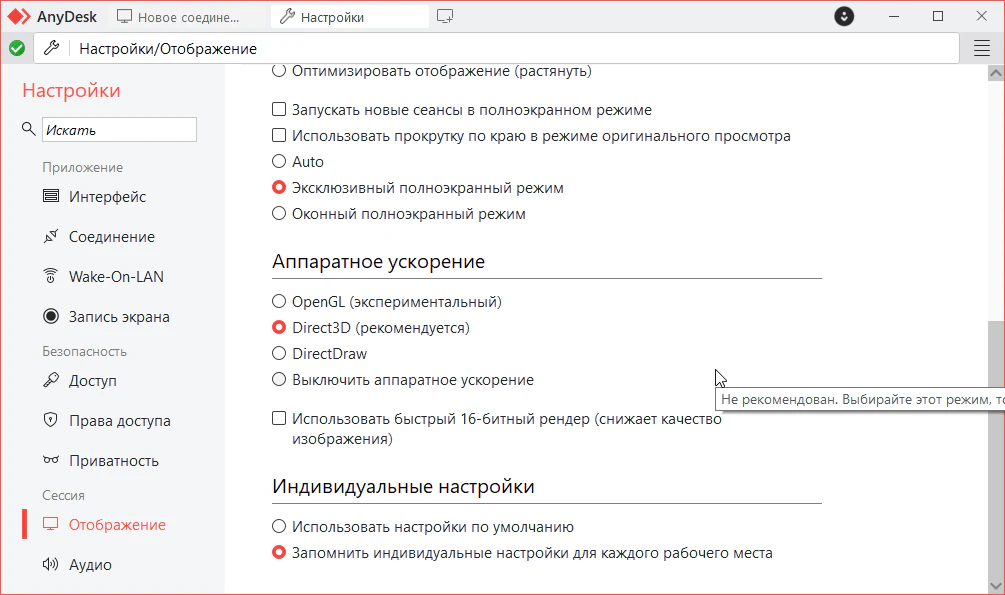The width and height of the screenshot is (1005, 595).
Task: Click the vertical scrollbar down arrow
Action: (x=995, y=585)
